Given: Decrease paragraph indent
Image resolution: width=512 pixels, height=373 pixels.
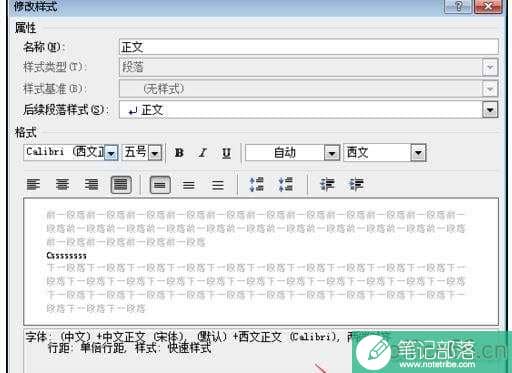Looking at the screenshot, I should tap(327, 184).
